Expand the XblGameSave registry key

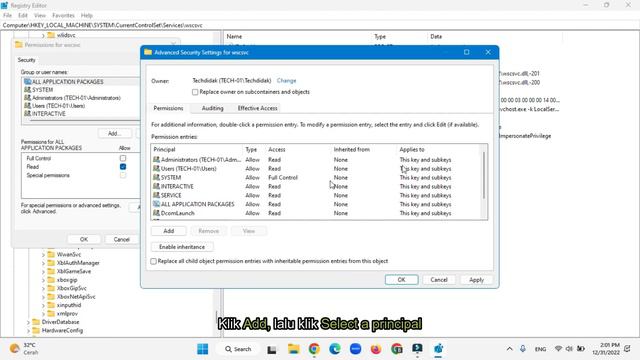[43, 272]
